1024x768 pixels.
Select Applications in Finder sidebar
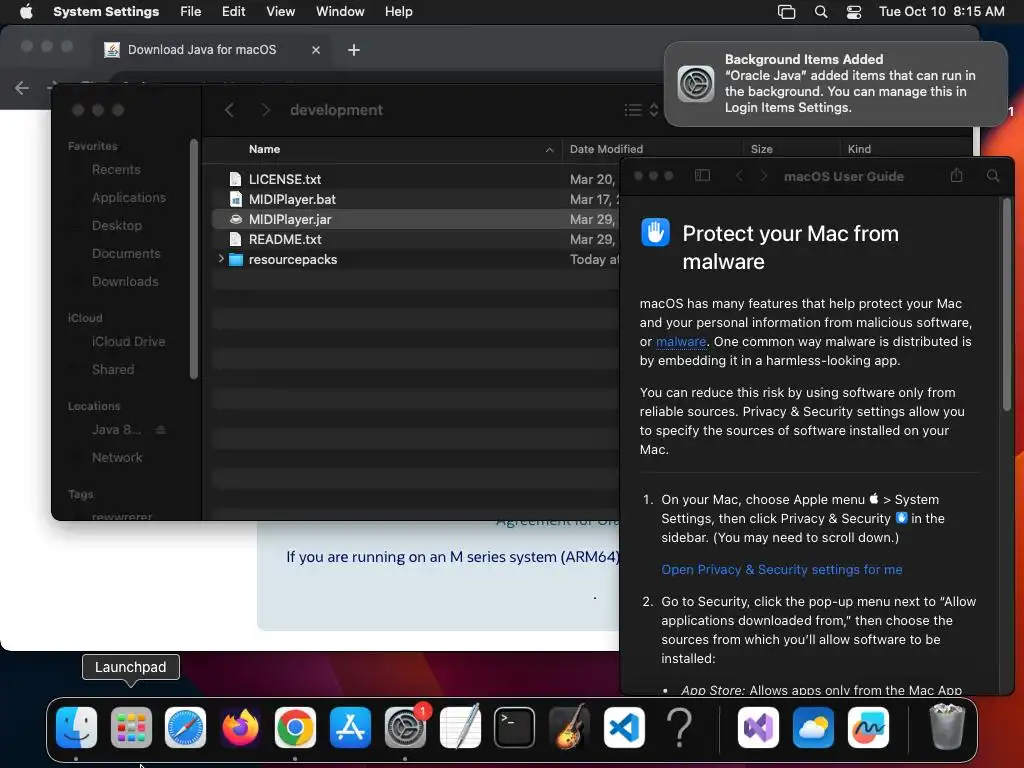pos(129,198)
